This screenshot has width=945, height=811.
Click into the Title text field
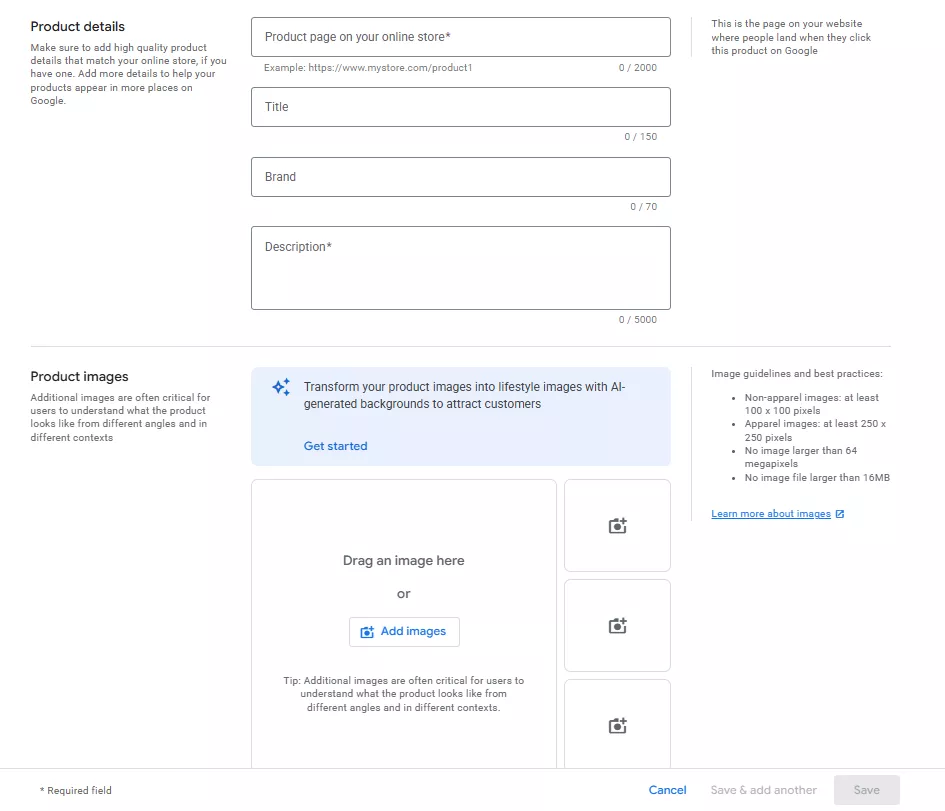click(x=460, y=107)
